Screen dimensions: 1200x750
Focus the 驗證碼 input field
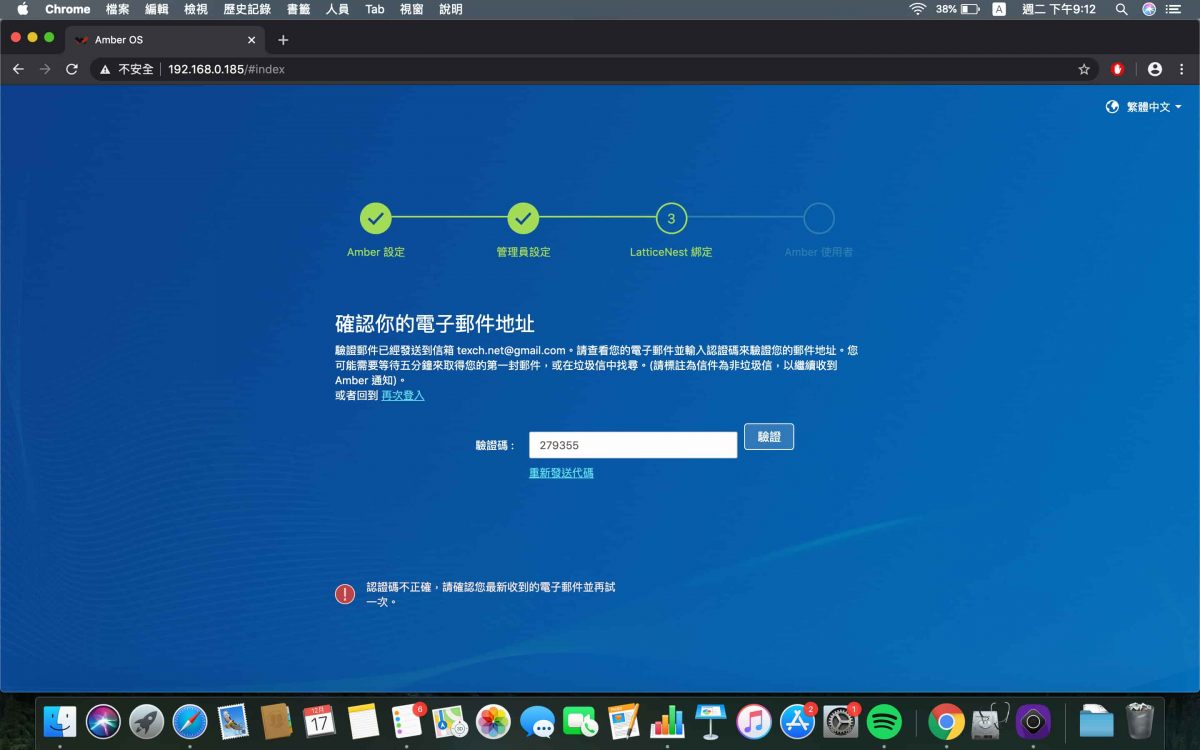tap(633, 445)
